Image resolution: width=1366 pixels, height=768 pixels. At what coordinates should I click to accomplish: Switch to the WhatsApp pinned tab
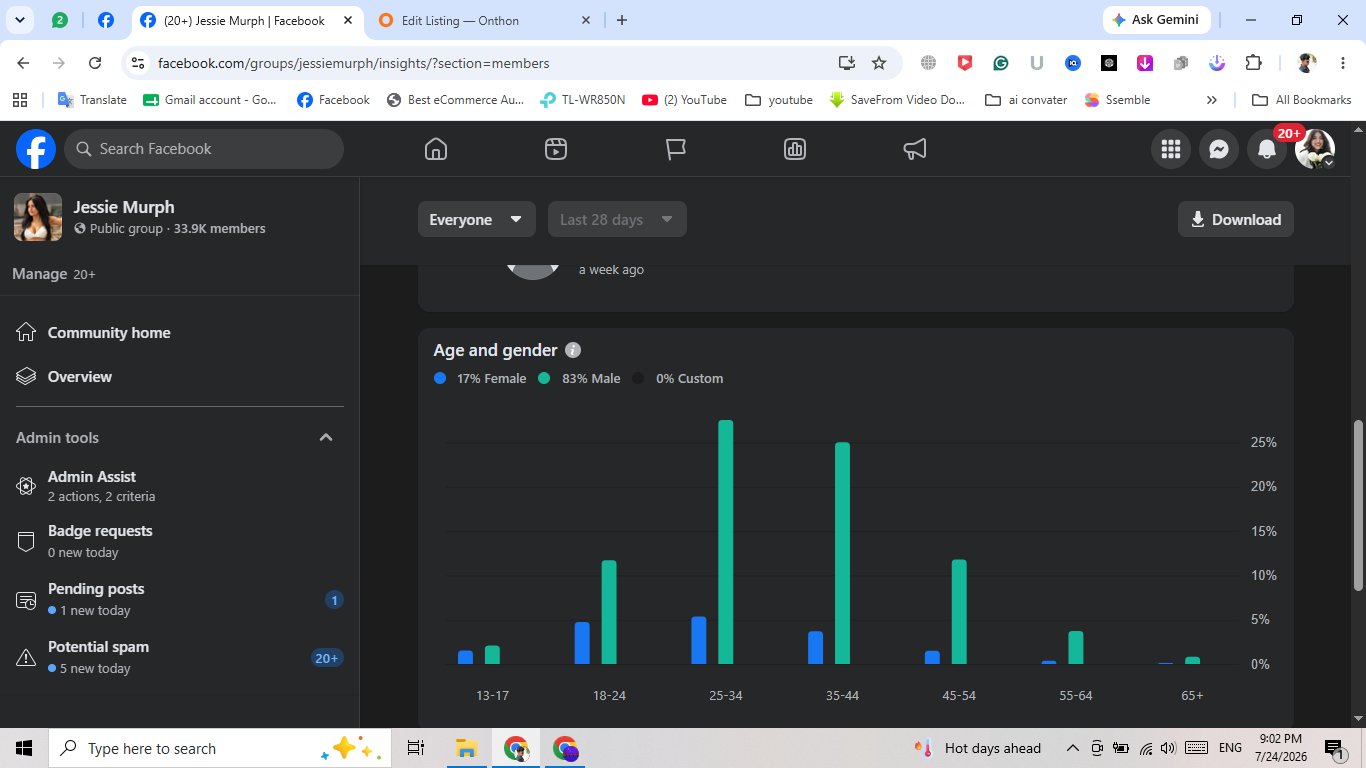(60, 20)
